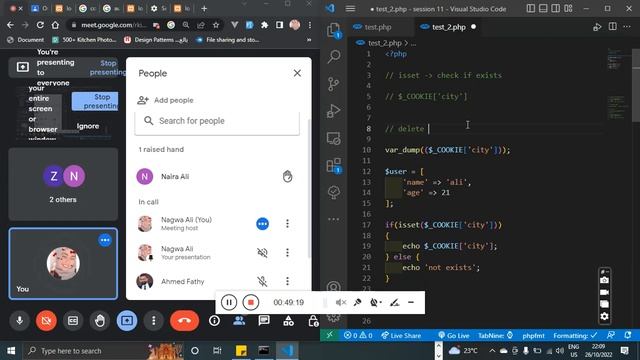640x360 pixels.
Task: Turn on camera in Meet
Action: pos(46,320)
